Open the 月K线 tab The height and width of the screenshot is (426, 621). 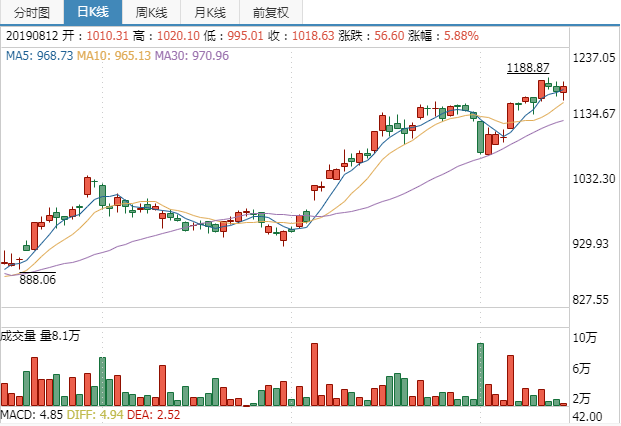(x=210, y=12)
